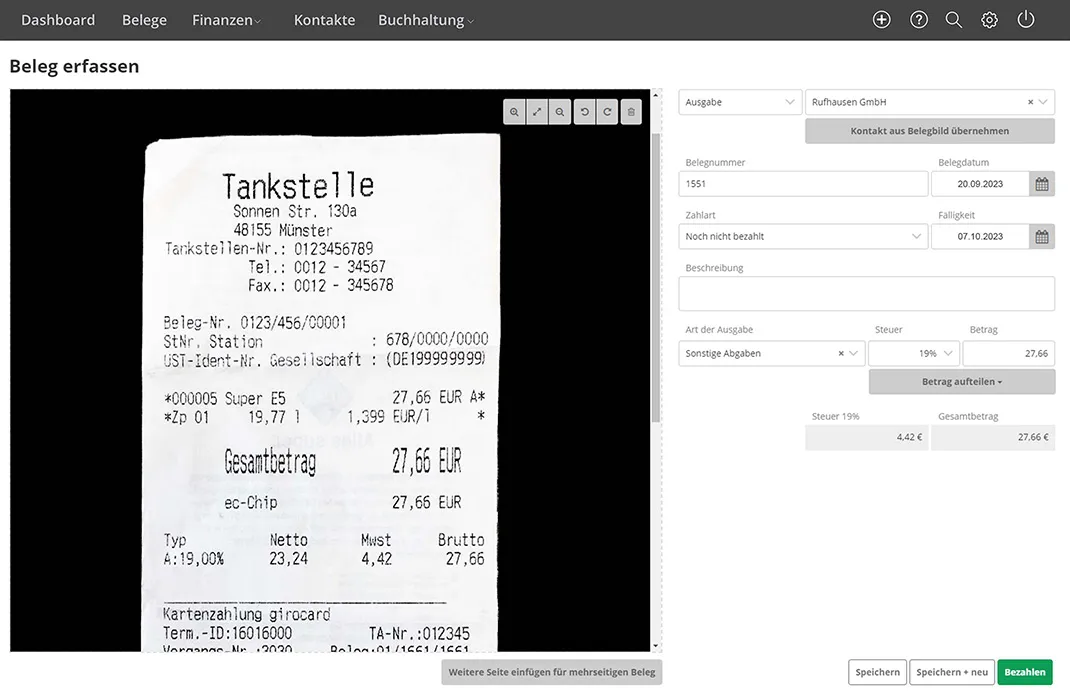Open the settings gear in header
The image size is (1070, 700).
point(989,20)
